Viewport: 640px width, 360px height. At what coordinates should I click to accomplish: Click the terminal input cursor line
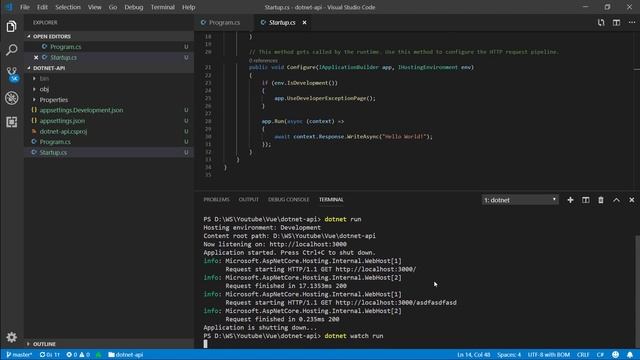205,344
